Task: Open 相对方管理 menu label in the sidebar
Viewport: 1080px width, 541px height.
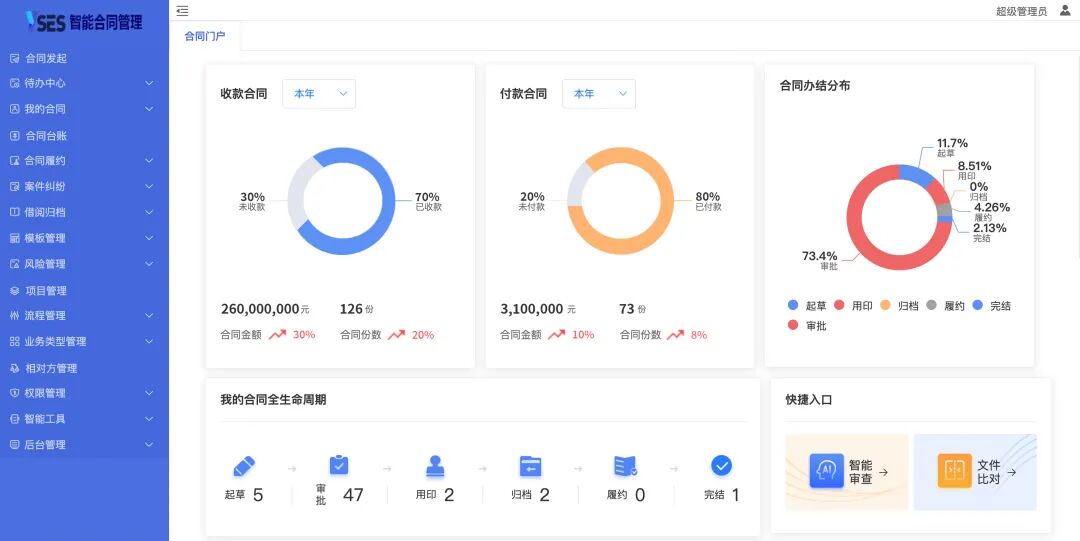Action: point(51,368)
